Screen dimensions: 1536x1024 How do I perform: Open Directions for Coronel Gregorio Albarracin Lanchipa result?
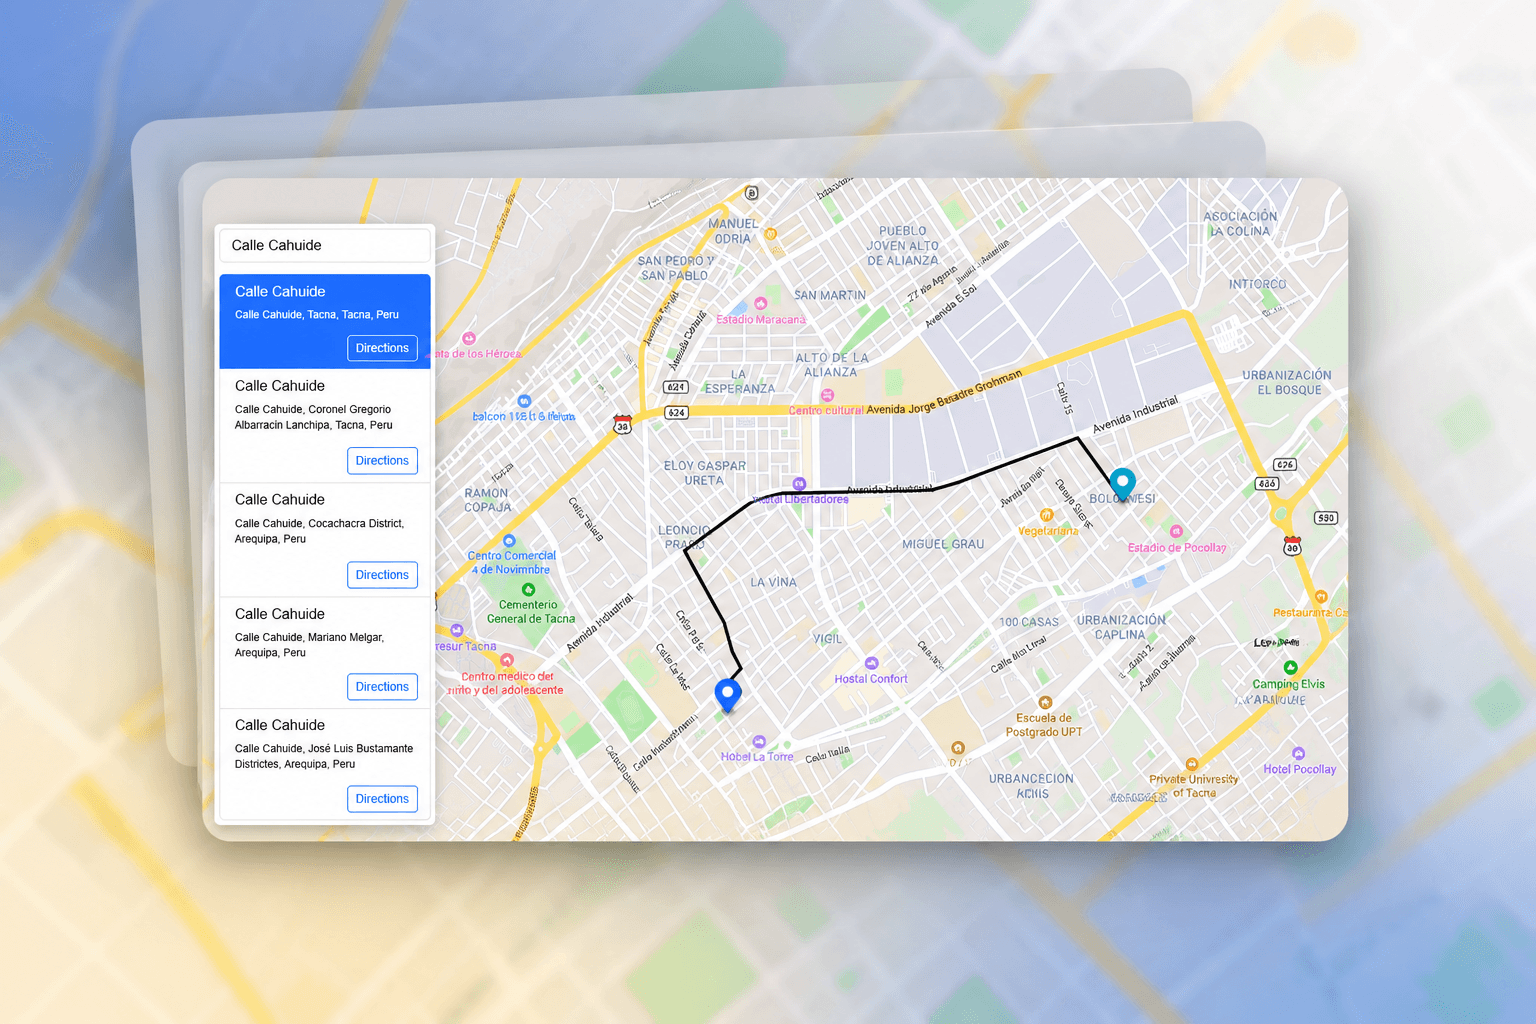click(x=382, y=461)
